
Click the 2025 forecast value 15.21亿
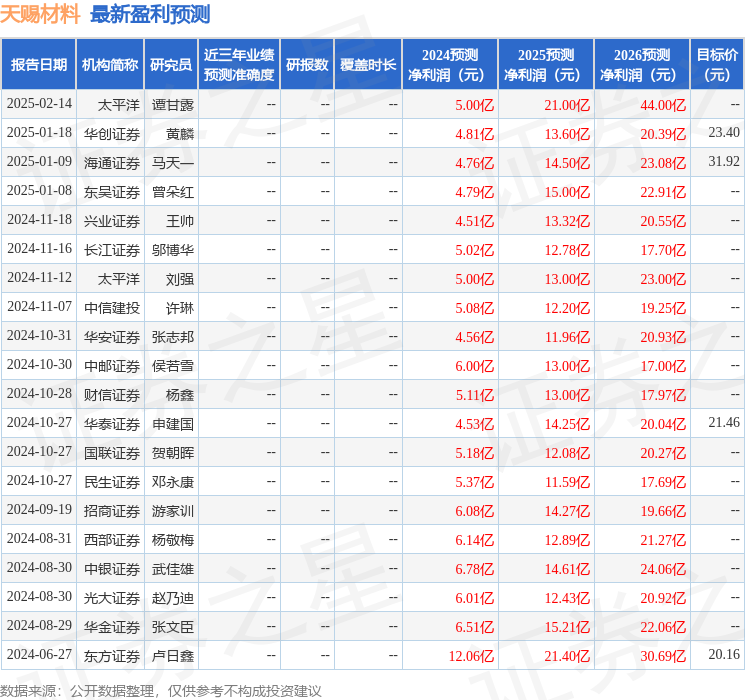coord(567,627)
